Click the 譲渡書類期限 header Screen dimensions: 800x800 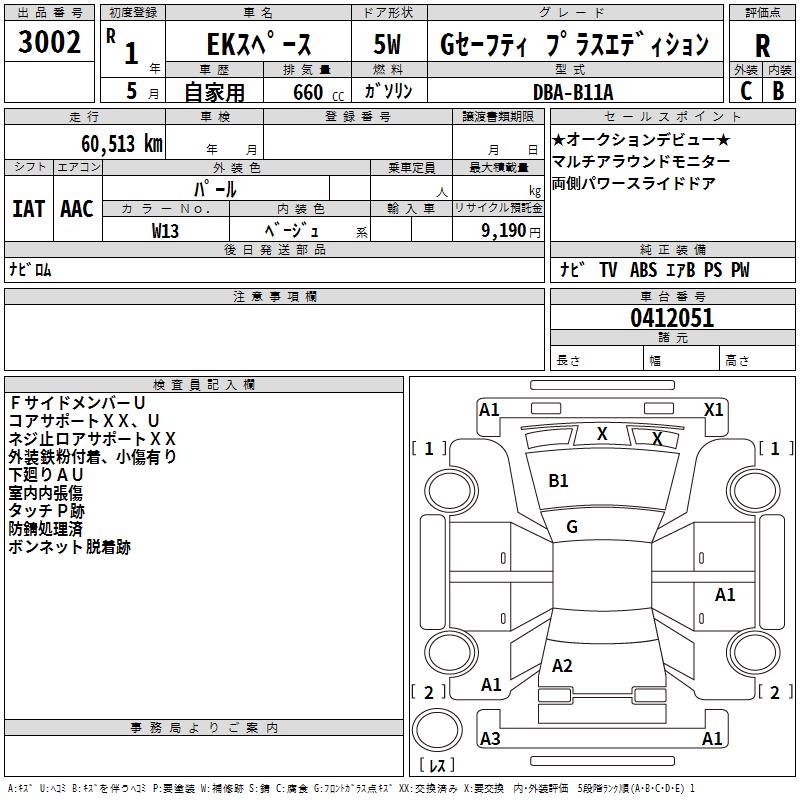tap(498, 117)
